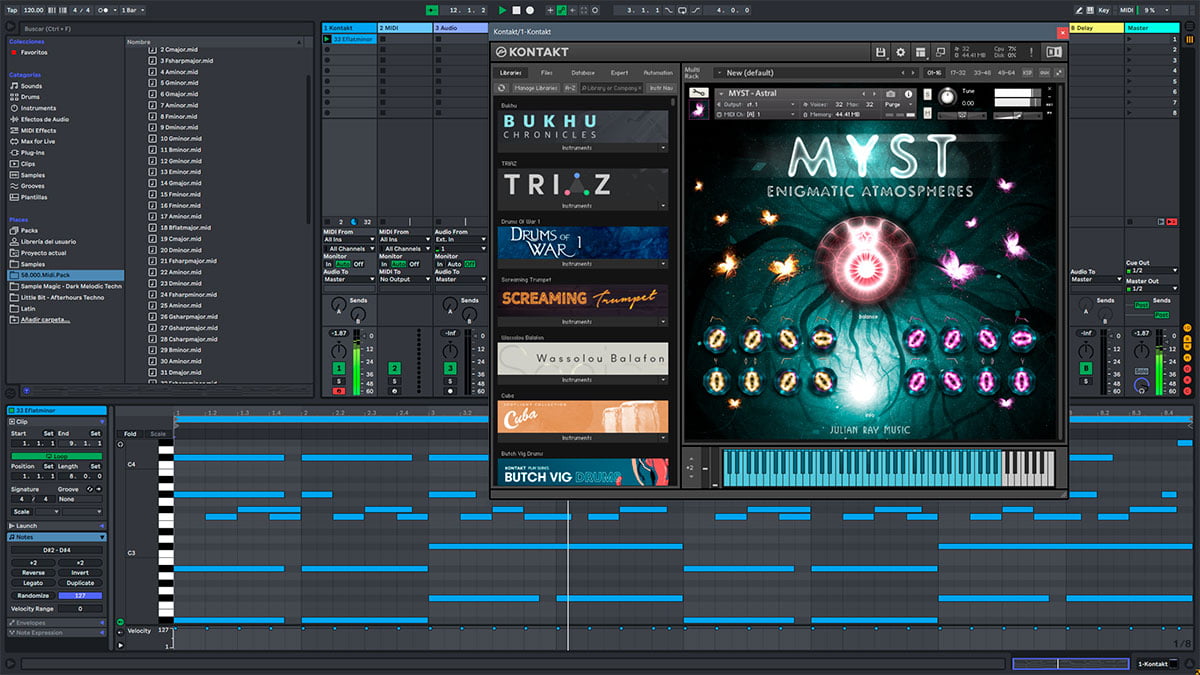Show MYST instrument info icon
The height and width of the screenshot is (675, 1200).
pos(909,94)
